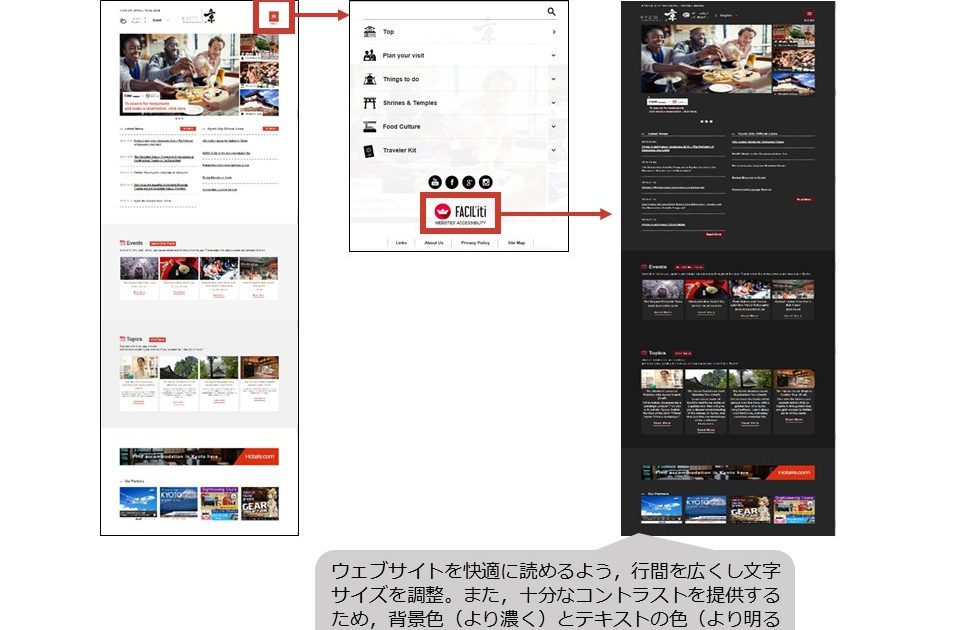Click the search magnifier icon in menu panel
The width and height of the screenshot is (960, 630).
(551, 12)
